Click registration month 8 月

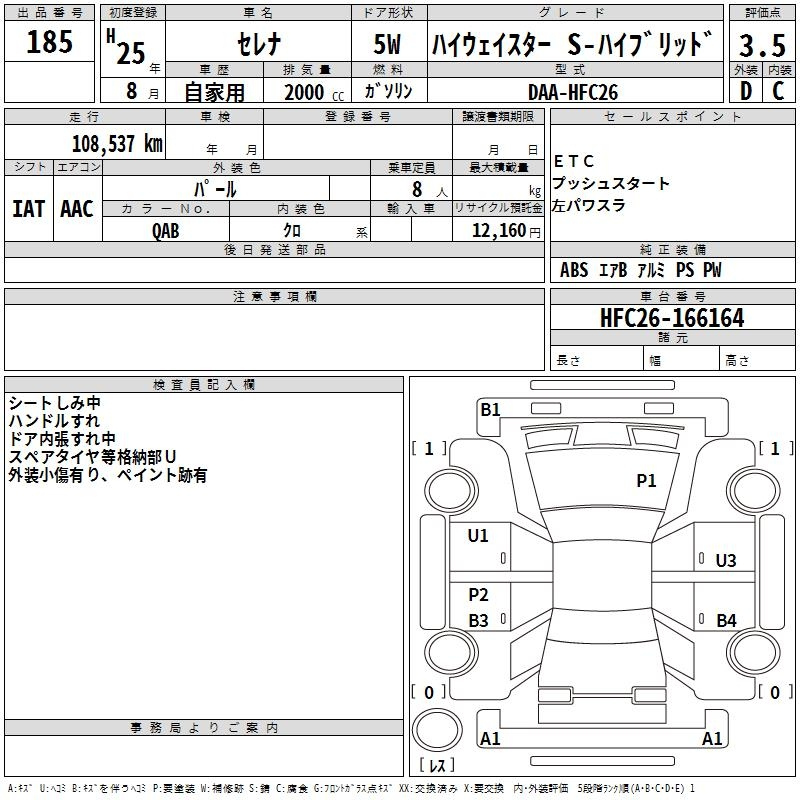[x=142, y=91]
